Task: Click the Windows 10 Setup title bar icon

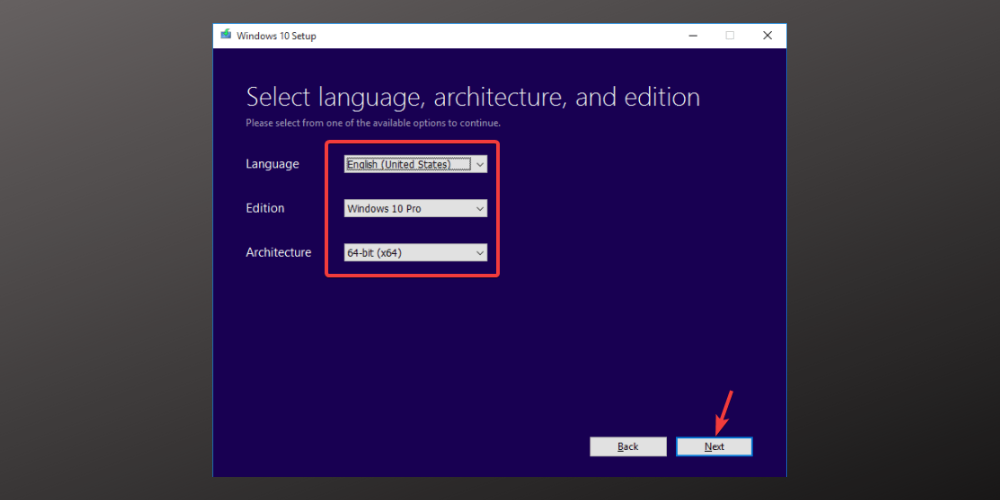Action: (226, 35)
